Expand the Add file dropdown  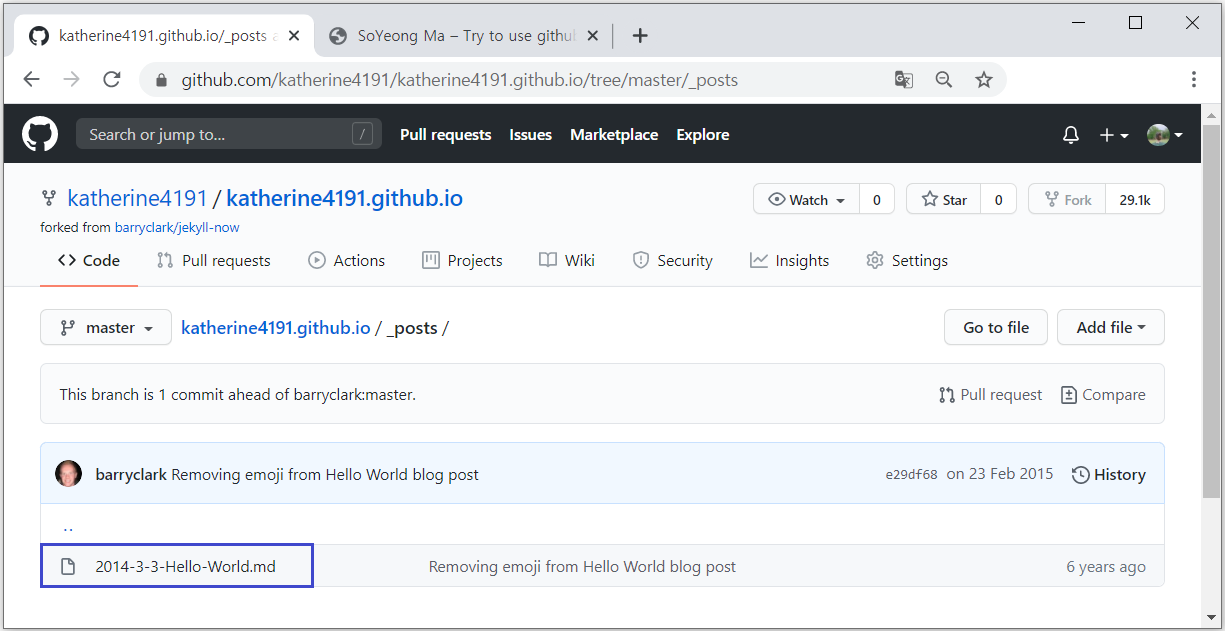point(1111,327)
